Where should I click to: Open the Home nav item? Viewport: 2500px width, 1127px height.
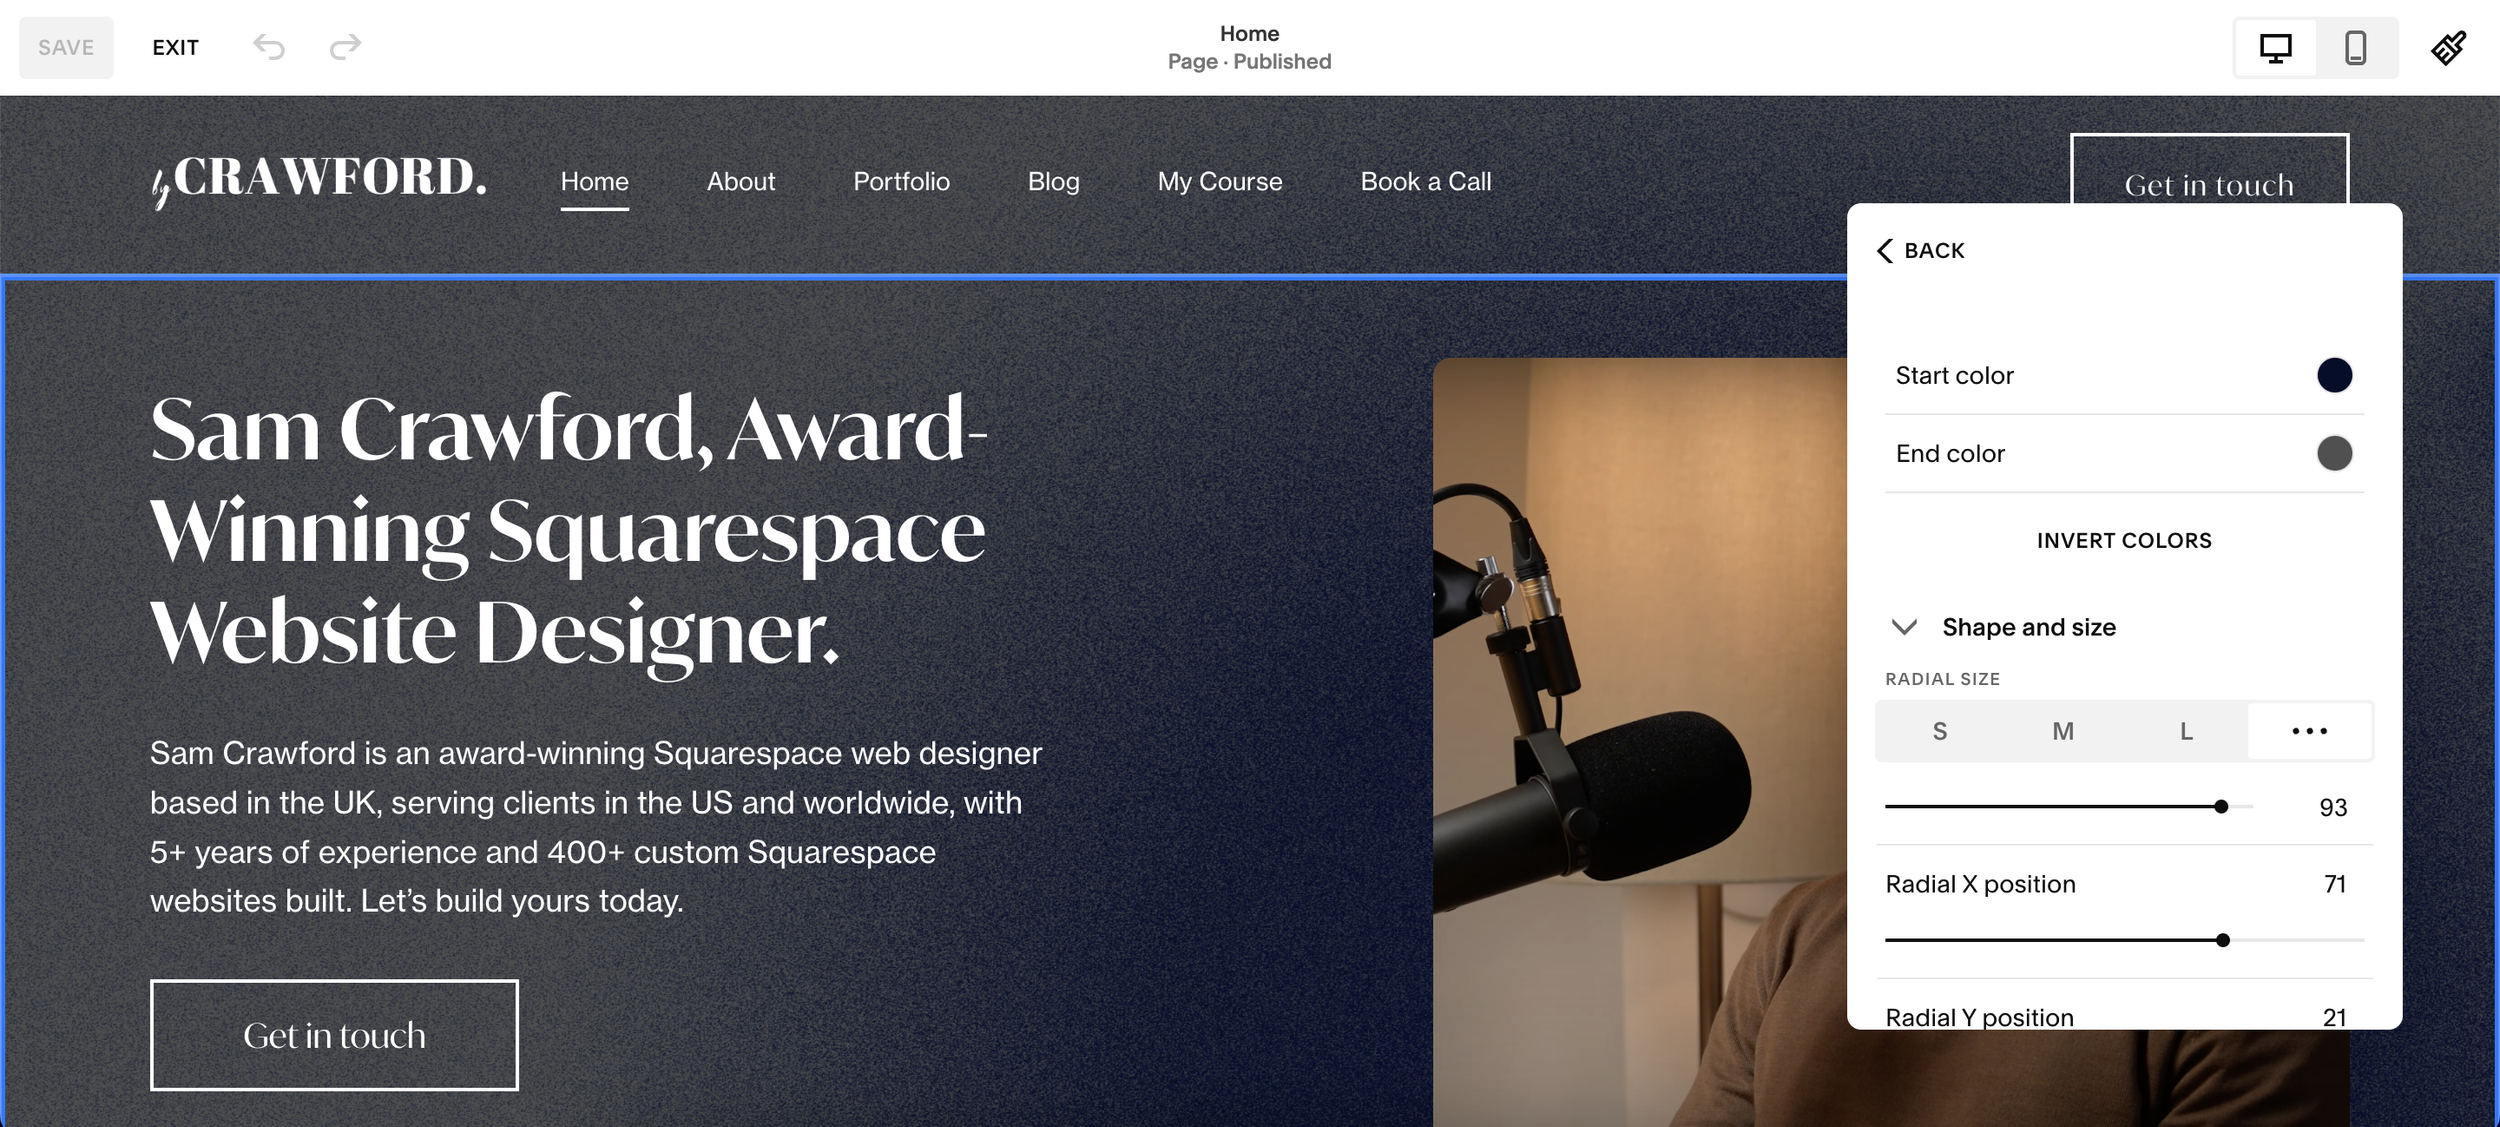coord(594,181)
